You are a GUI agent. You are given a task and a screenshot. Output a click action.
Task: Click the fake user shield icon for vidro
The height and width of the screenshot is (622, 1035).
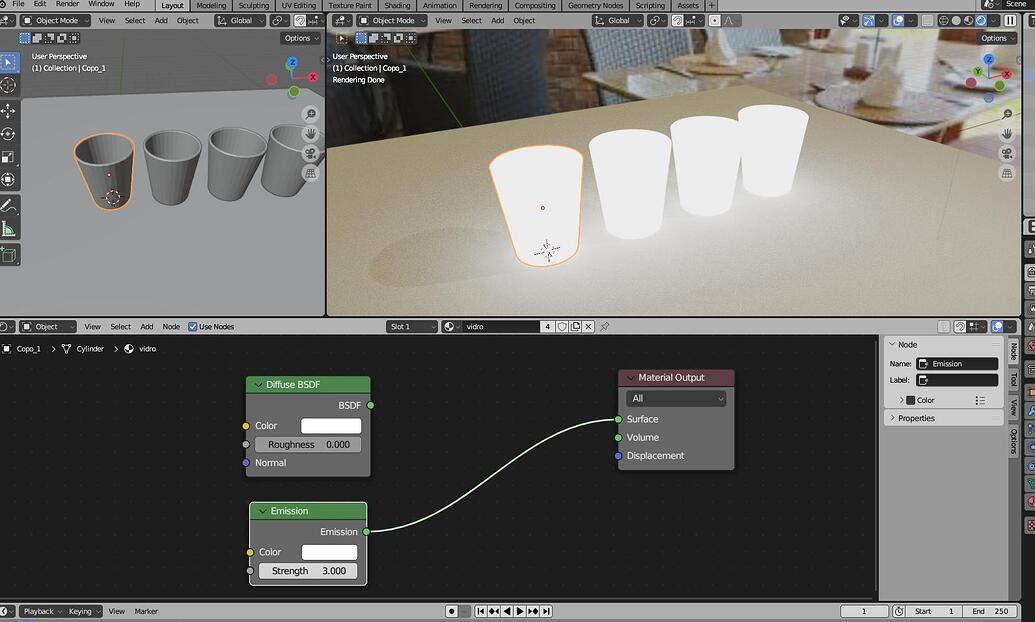coord(562,326)
